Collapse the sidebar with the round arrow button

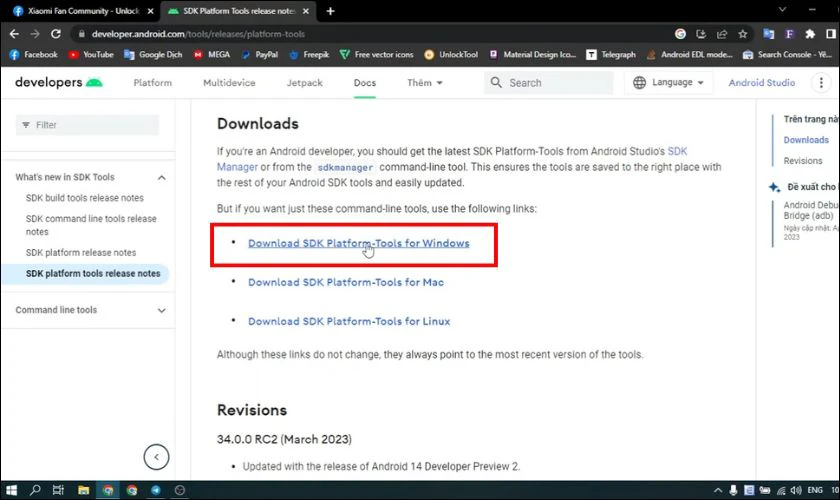(x=156, y=457)
